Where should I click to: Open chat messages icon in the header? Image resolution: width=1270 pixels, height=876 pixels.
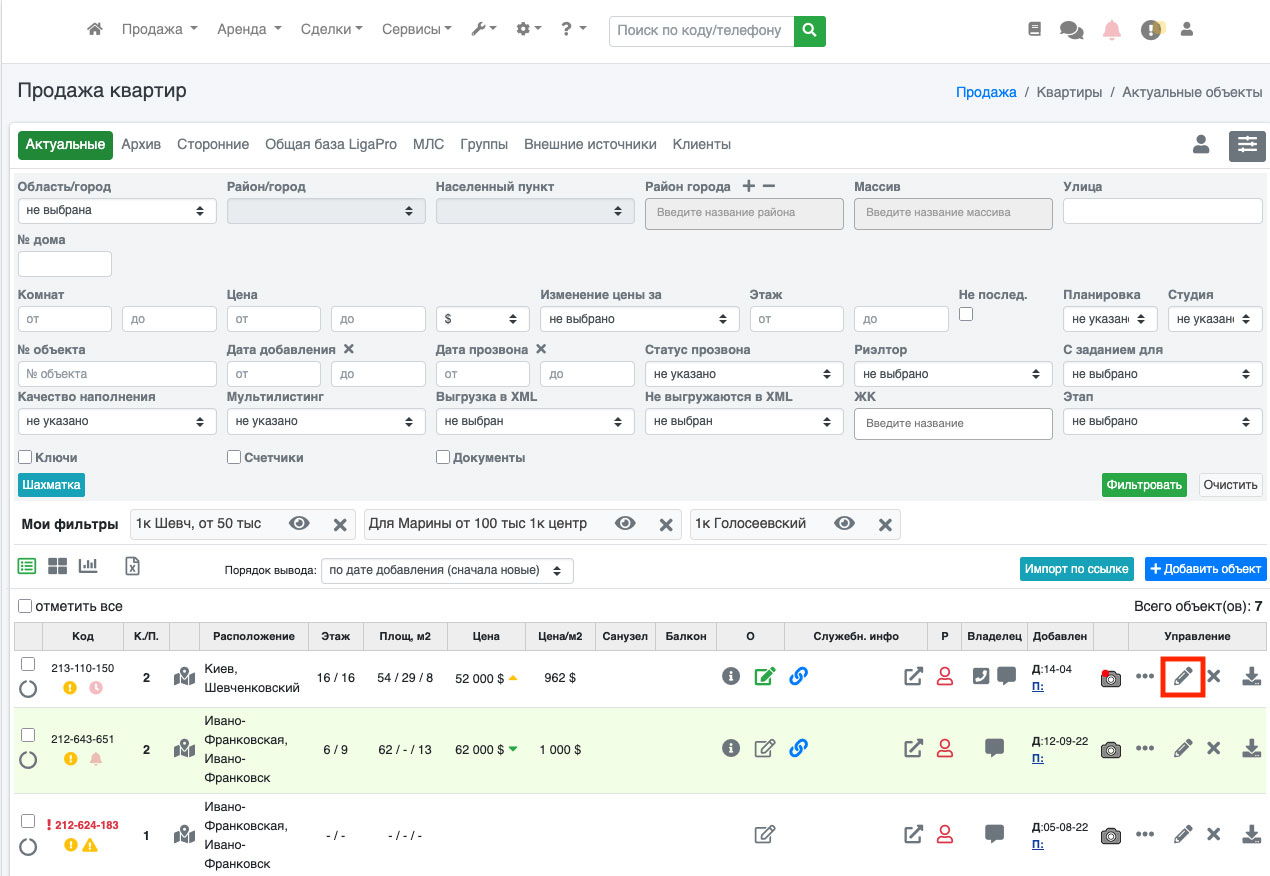[1071, 30]
